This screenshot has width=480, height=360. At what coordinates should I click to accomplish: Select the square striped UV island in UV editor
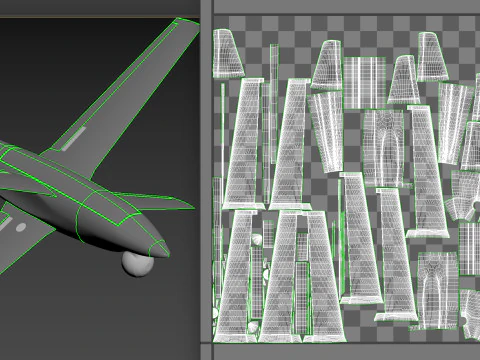pyautogui.click(x=365, y=83)
